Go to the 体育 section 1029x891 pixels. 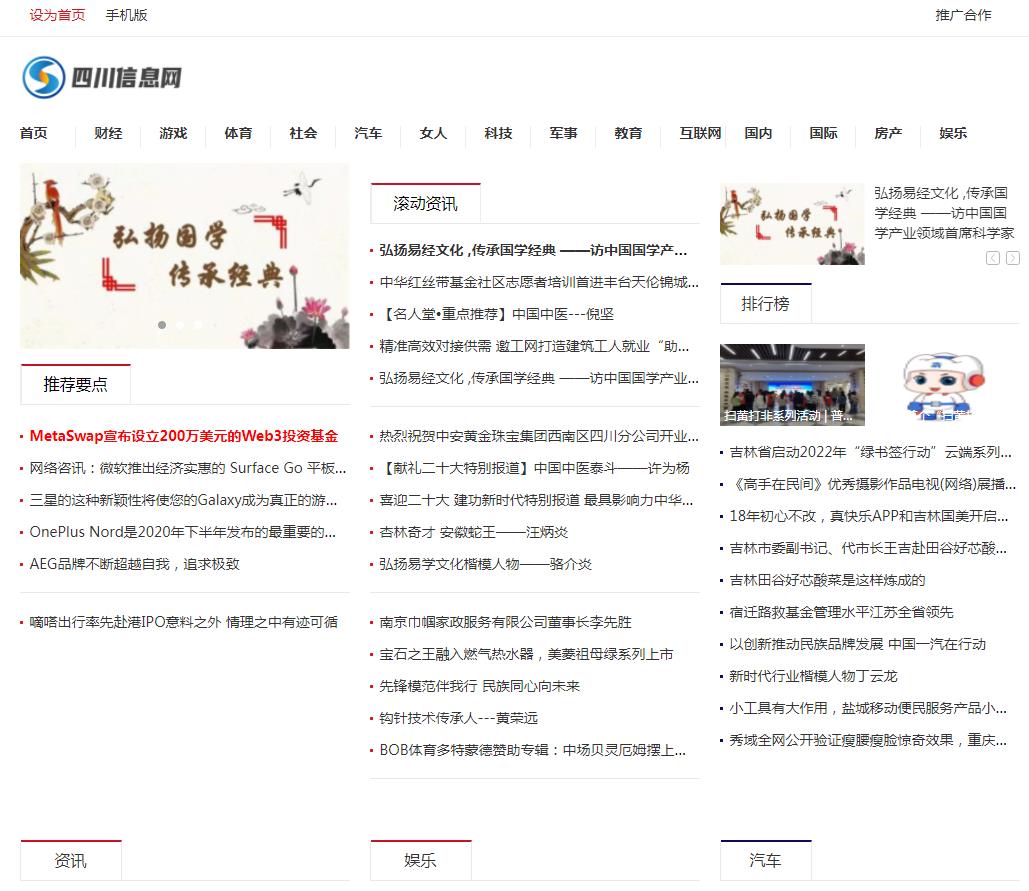(x=238, y=133)
